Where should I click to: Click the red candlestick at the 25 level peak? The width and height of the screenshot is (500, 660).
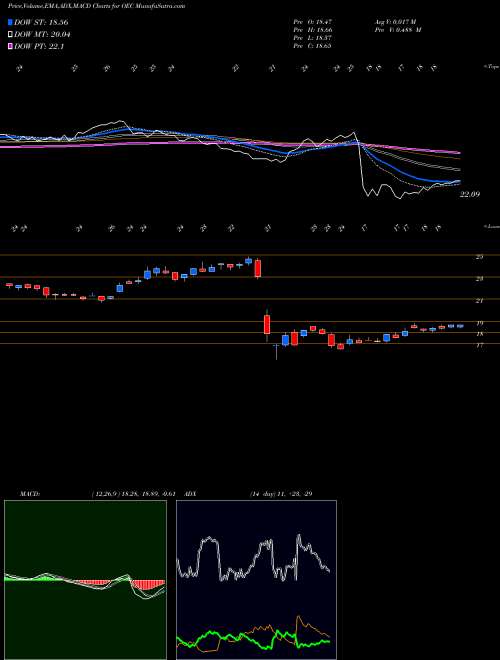(x=258, y=268)
